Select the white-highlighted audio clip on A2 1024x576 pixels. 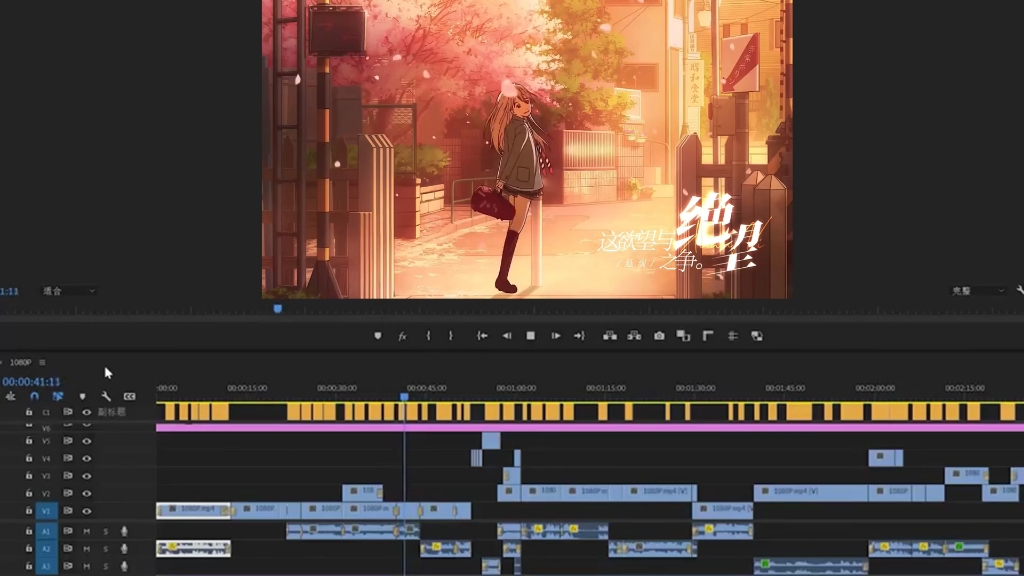click(193, 549)
